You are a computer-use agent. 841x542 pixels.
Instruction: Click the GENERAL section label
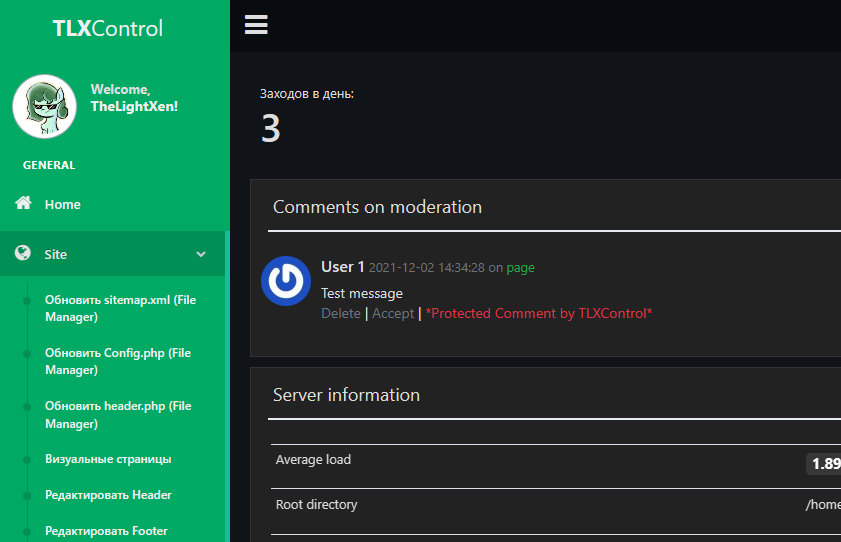pos(49,165)
